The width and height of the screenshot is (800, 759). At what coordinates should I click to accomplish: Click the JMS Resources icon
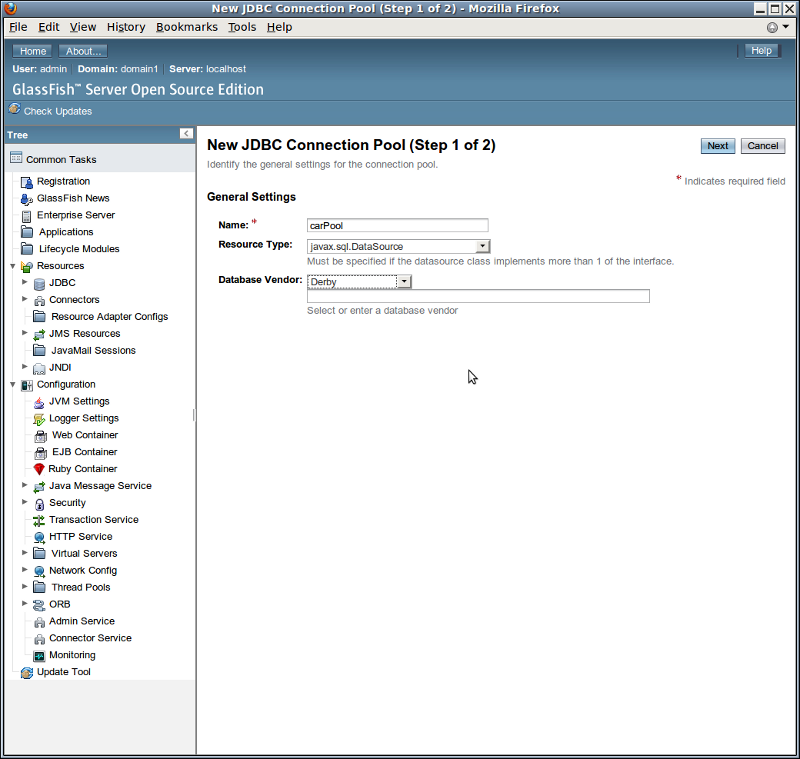(39, 334)
